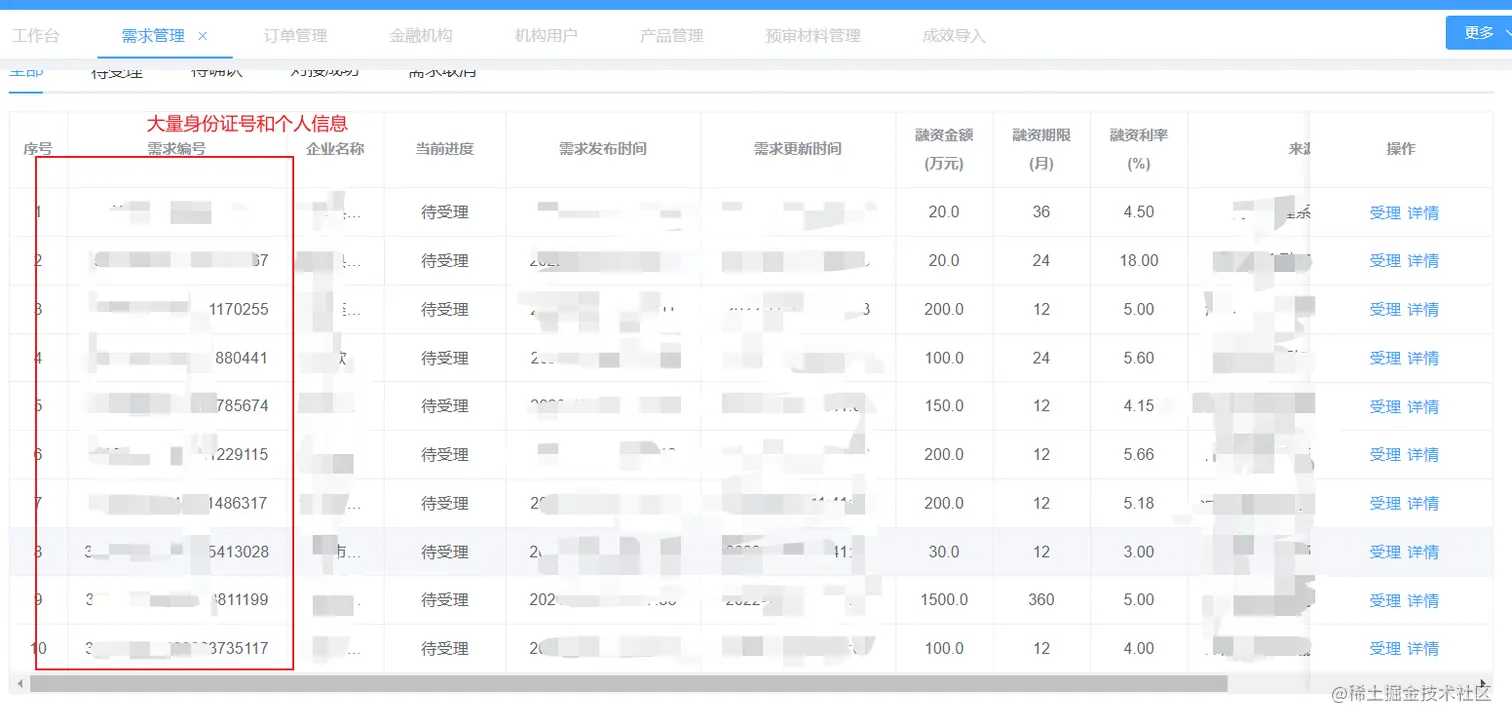Screen dimensions: 1512x724
Task: Select request number ending in 1170255
Action: tap(177, 309)
